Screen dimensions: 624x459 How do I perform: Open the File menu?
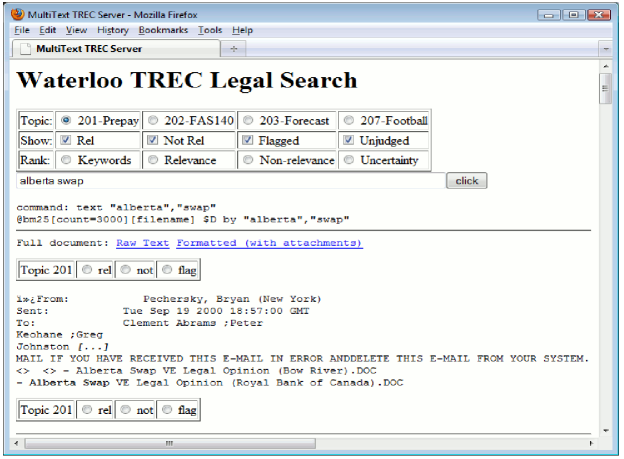[x=22, y=30]
